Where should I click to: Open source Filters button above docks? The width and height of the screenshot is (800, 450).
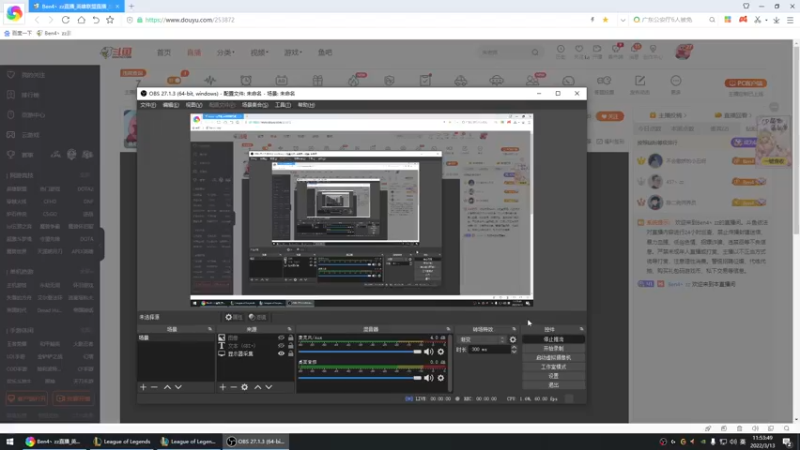pos(258,317)
